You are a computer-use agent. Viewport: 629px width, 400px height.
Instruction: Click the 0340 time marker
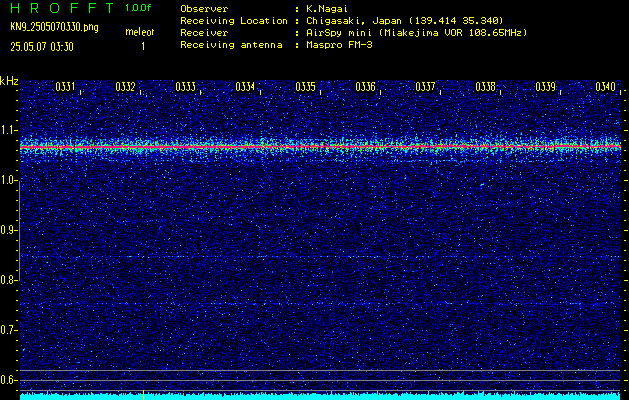click(x=605, y=87)
